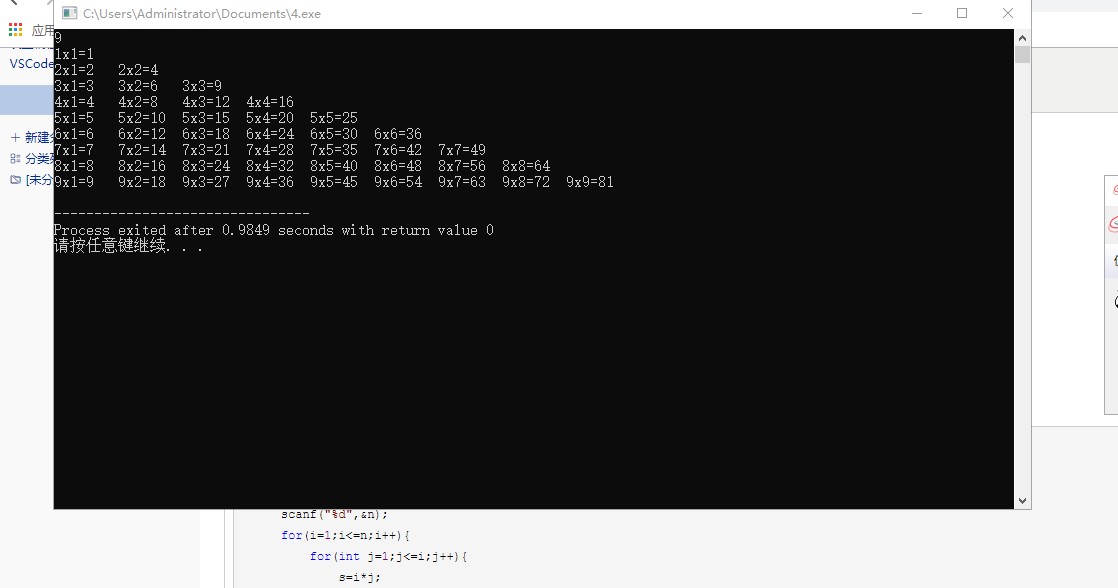Viewport: 1118px width, 588px height.
Task: Open the browser apps grid icon
Action: coord(16,30)
